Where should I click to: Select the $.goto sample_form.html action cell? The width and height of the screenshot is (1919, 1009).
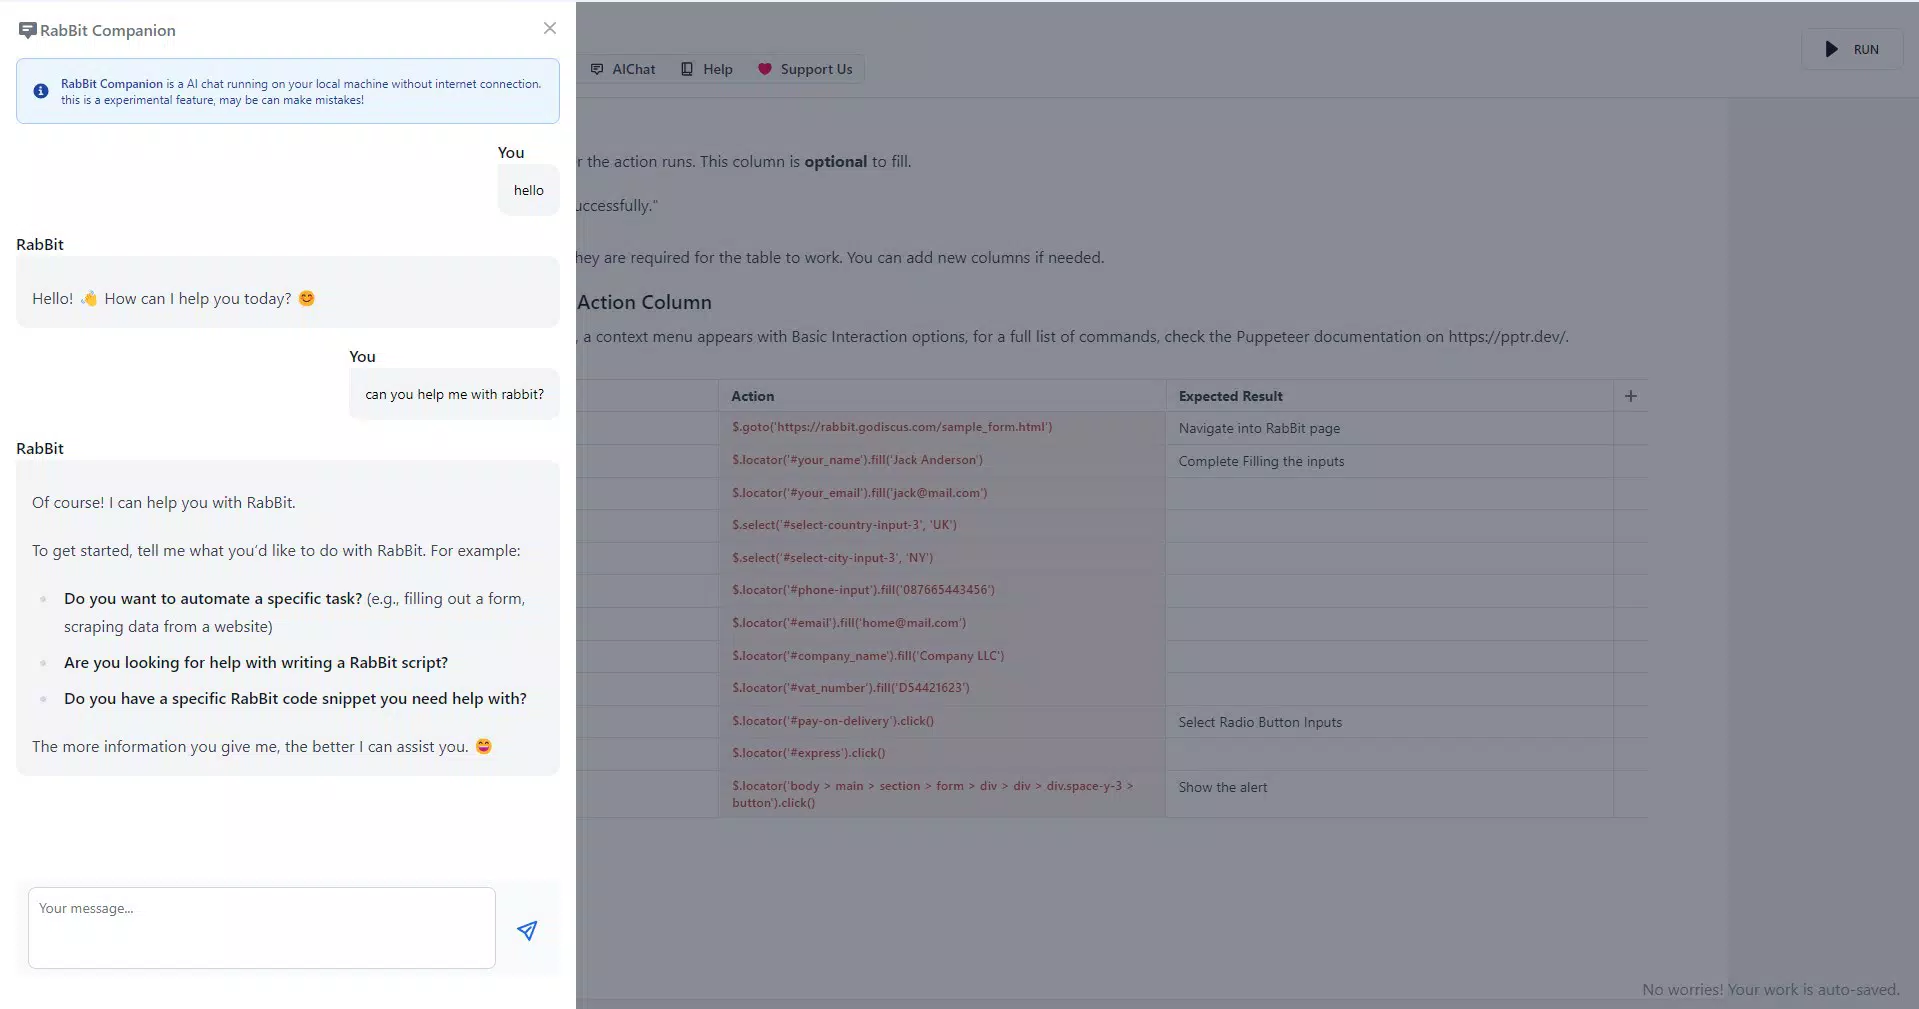(942, 428)
